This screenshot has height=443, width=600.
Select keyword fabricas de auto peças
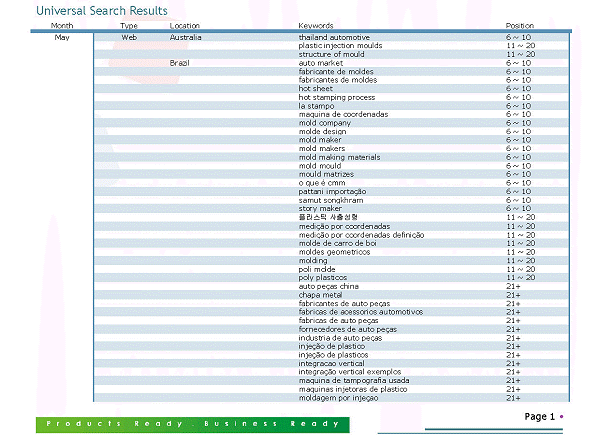coord(338,321)
